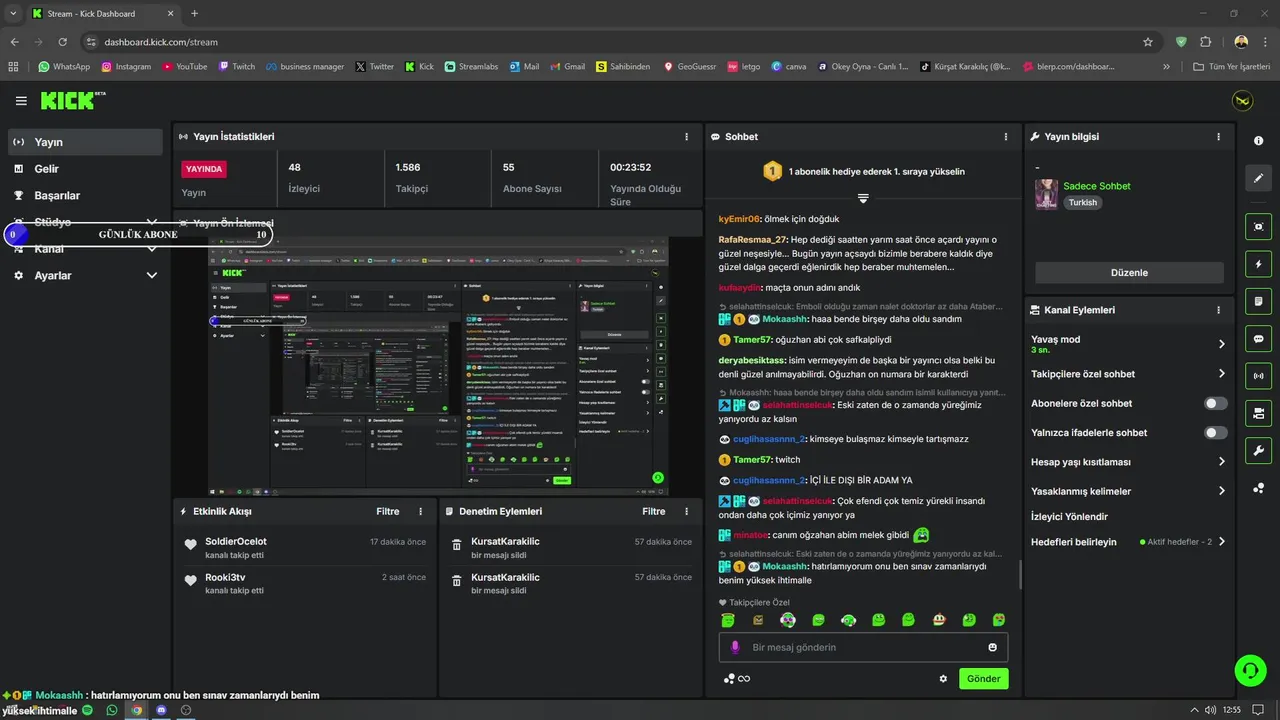
Task: Expand the Kanal sidebar section
Action: pyautogui.click(x=152, y=249)
